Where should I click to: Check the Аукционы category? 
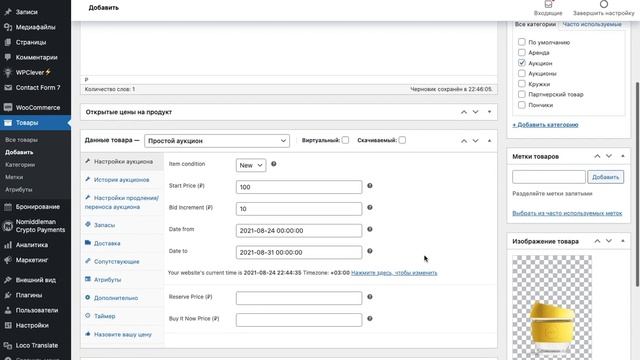tap(522, 73)
